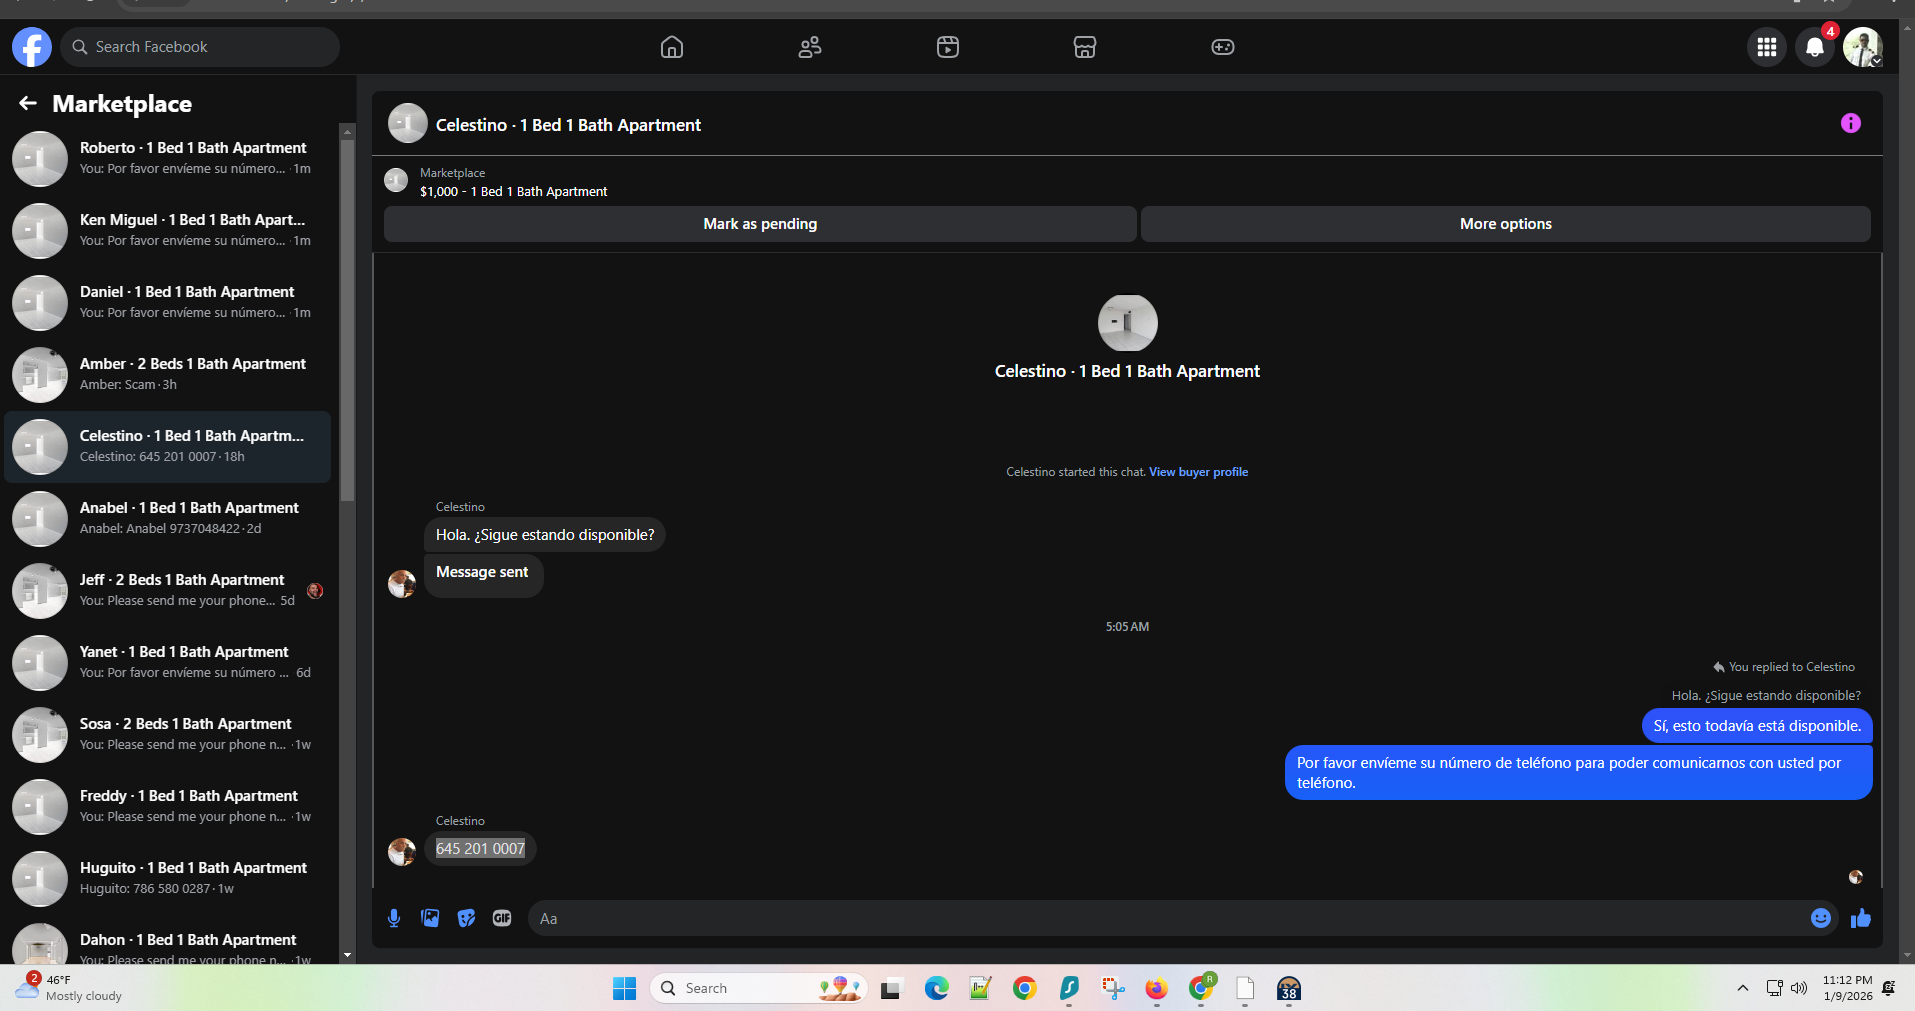
Task: Open the Windows Start menu
Action: coord(625,988)
